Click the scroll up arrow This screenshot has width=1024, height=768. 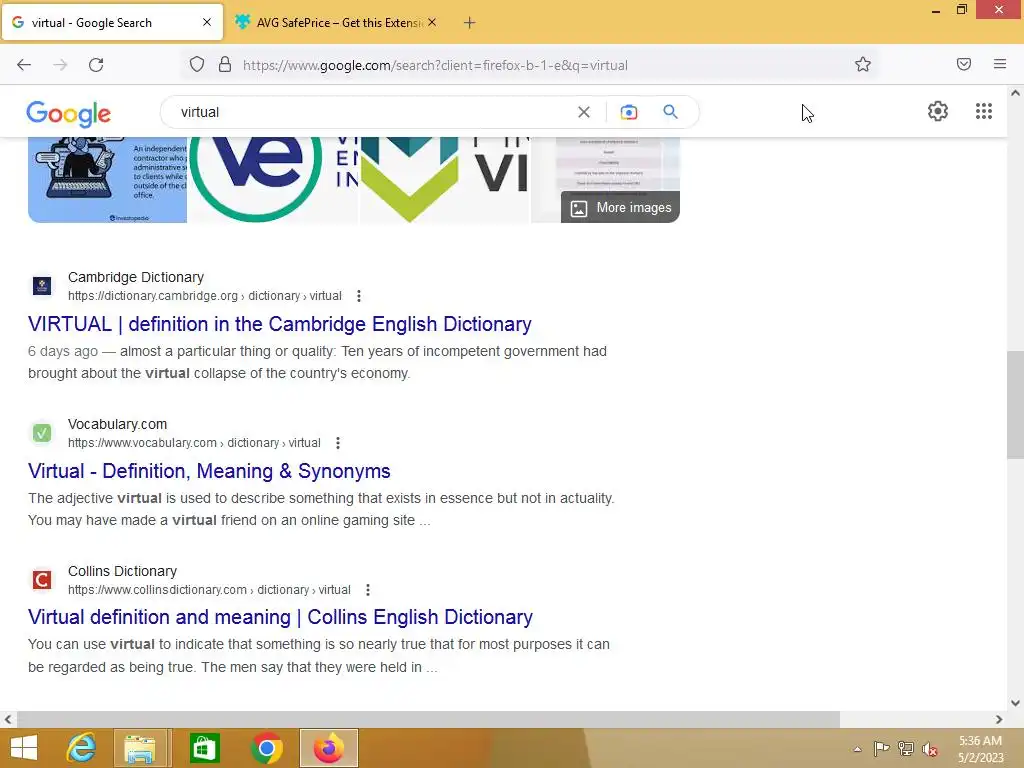(x=1015, y=93)
